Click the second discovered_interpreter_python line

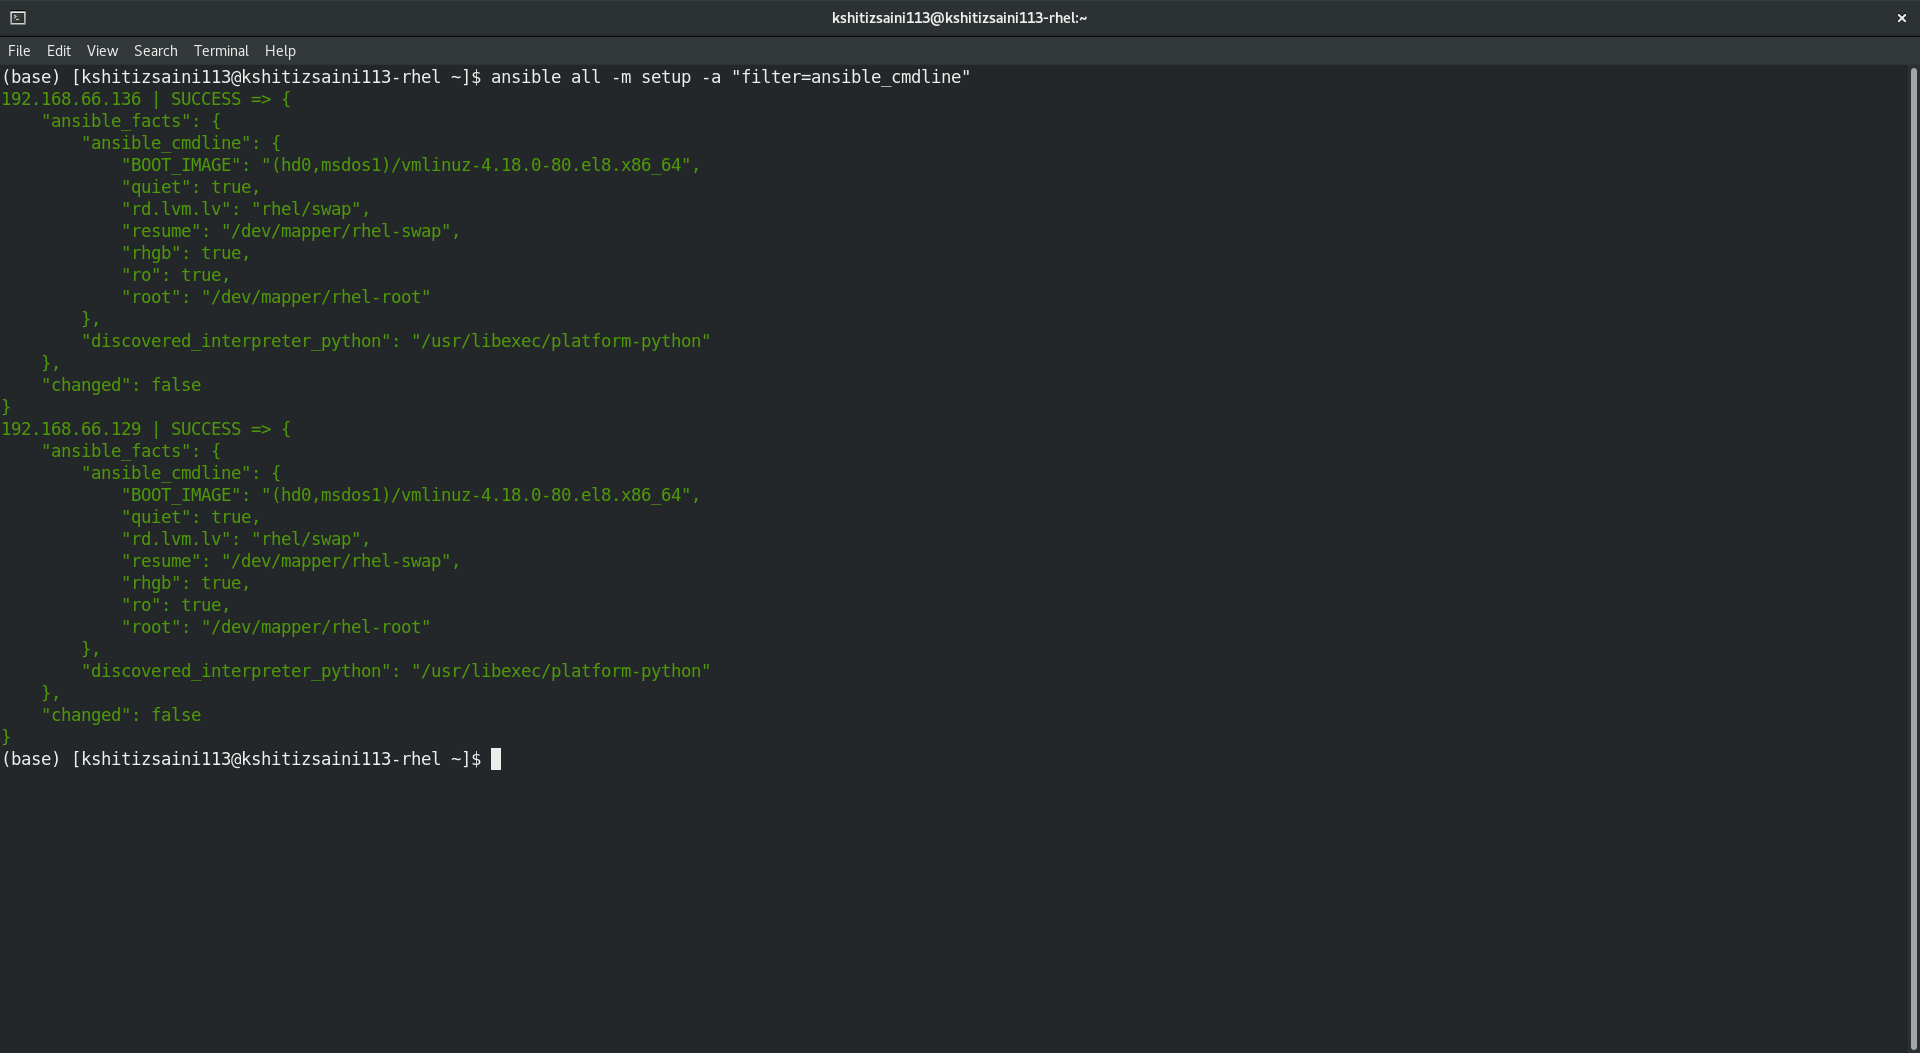click(396, 671)
